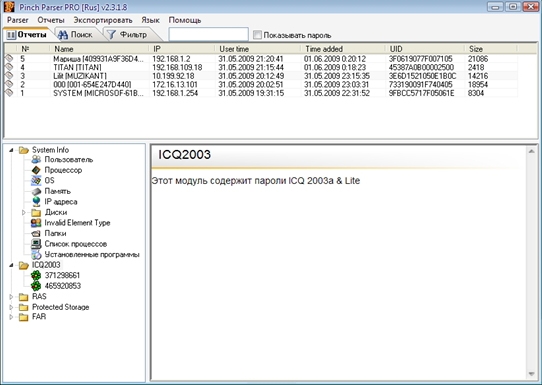Click the tag icon of report 3
This screenshot has height=385, width=542.
[x=9, y=75]
